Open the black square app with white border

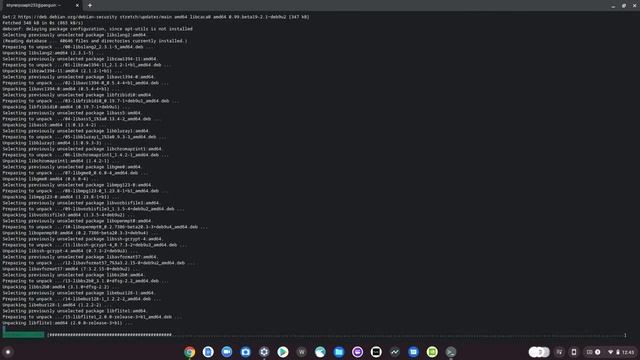click(376, 352)
